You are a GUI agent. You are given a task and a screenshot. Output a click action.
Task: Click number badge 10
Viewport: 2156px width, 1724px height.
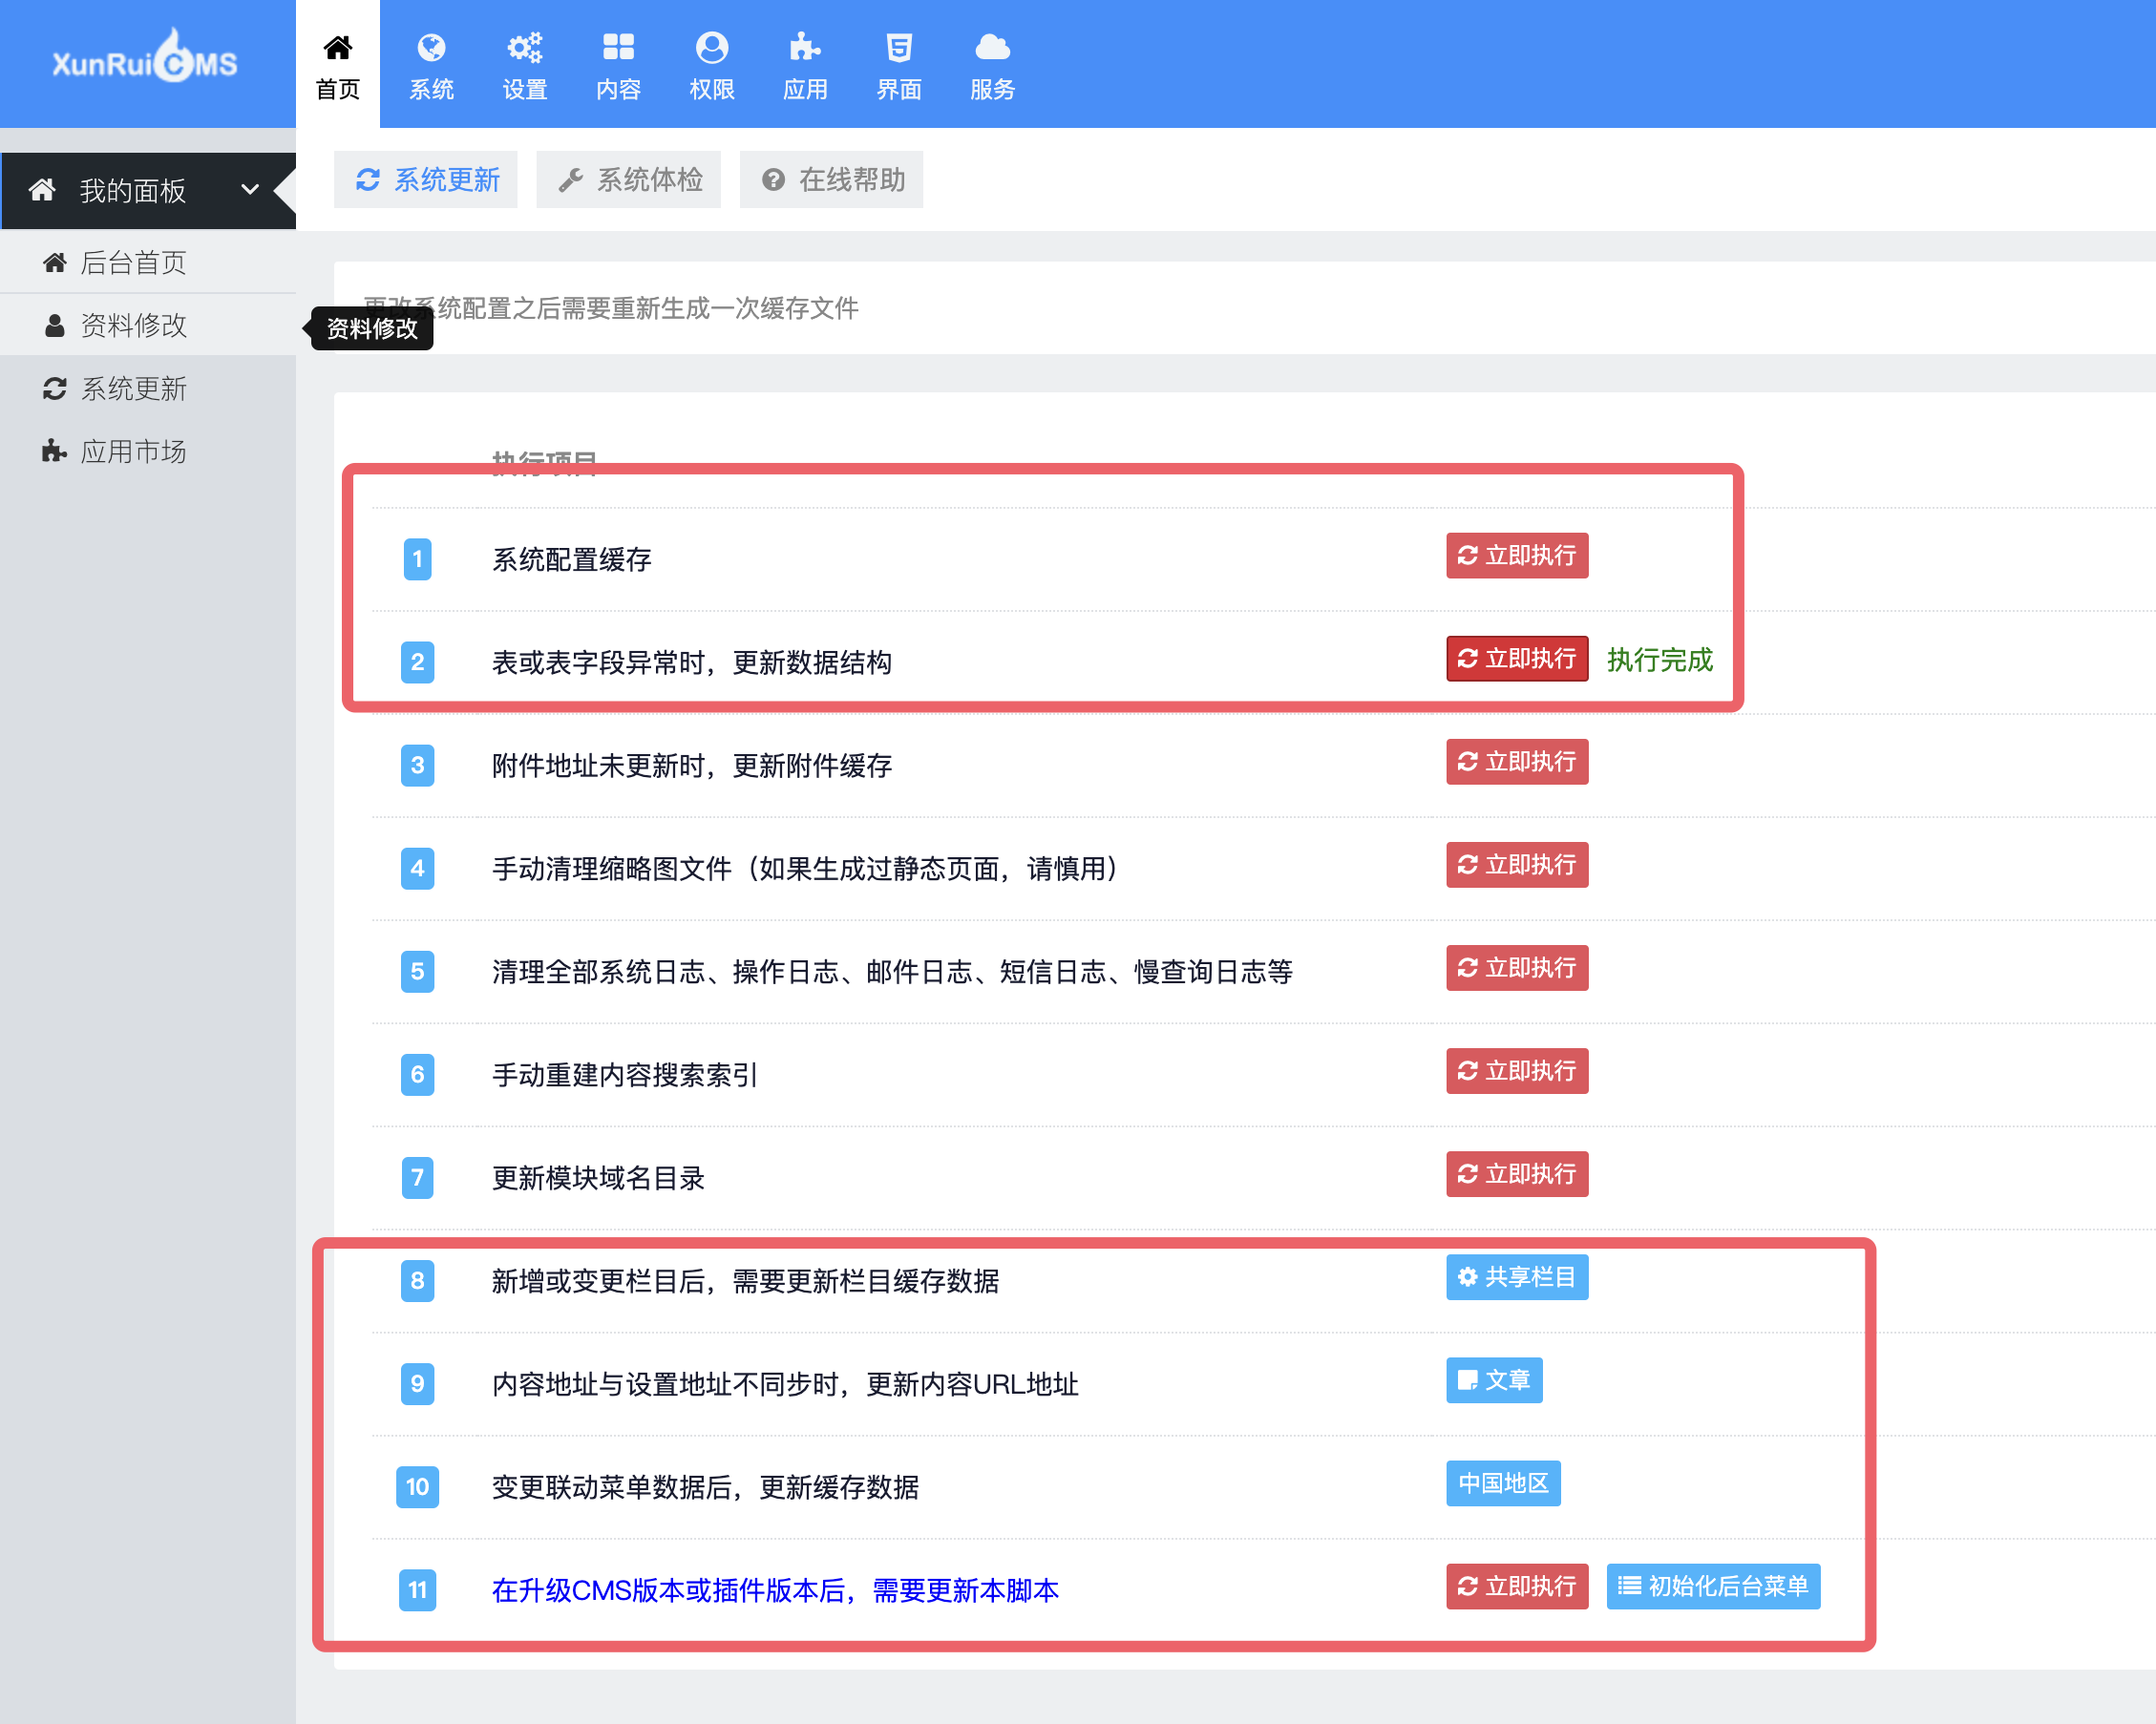(x=417, y=1487)
